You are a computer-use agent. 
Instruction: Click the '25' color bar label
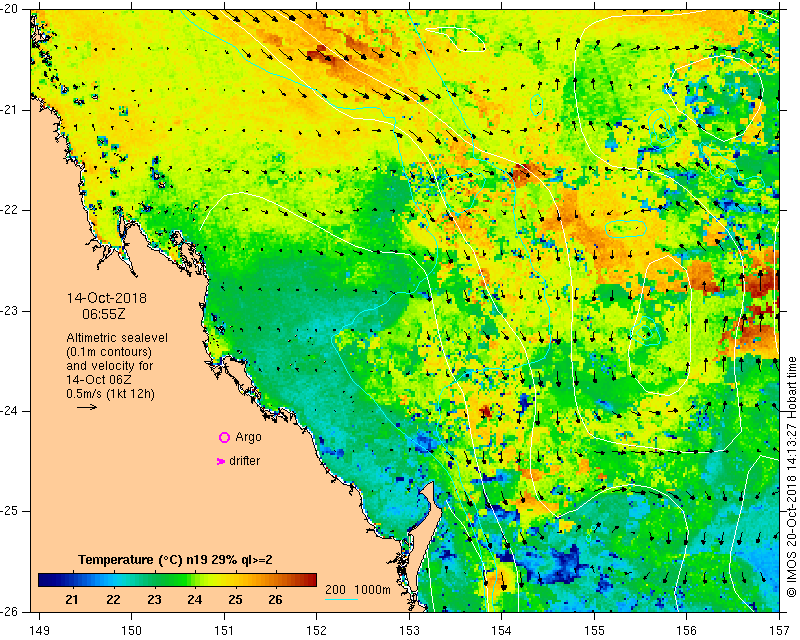click(x=235, y=600)
